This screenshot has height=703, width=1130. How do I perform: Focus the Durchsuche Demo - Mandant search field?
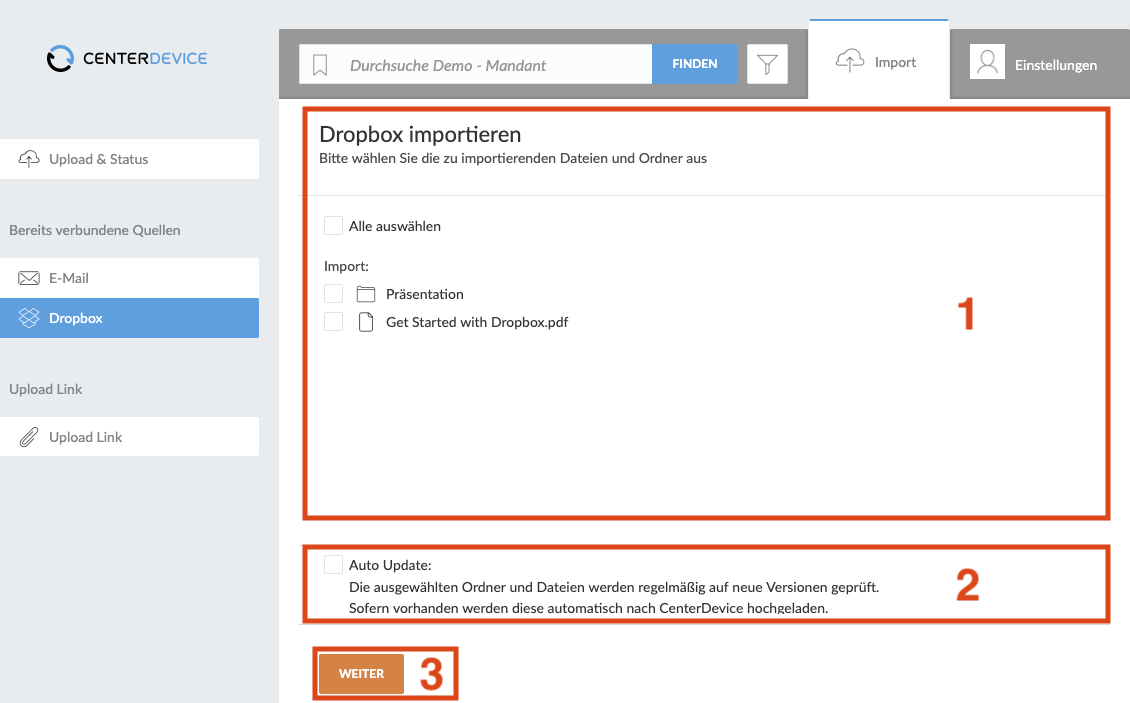pos(476,64)
